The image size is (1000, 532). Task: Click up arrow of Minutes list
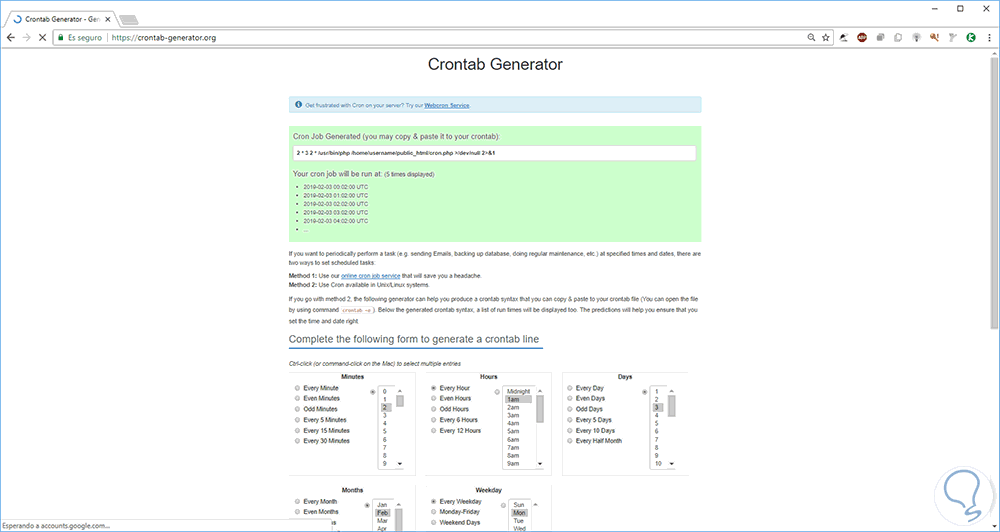400,391
